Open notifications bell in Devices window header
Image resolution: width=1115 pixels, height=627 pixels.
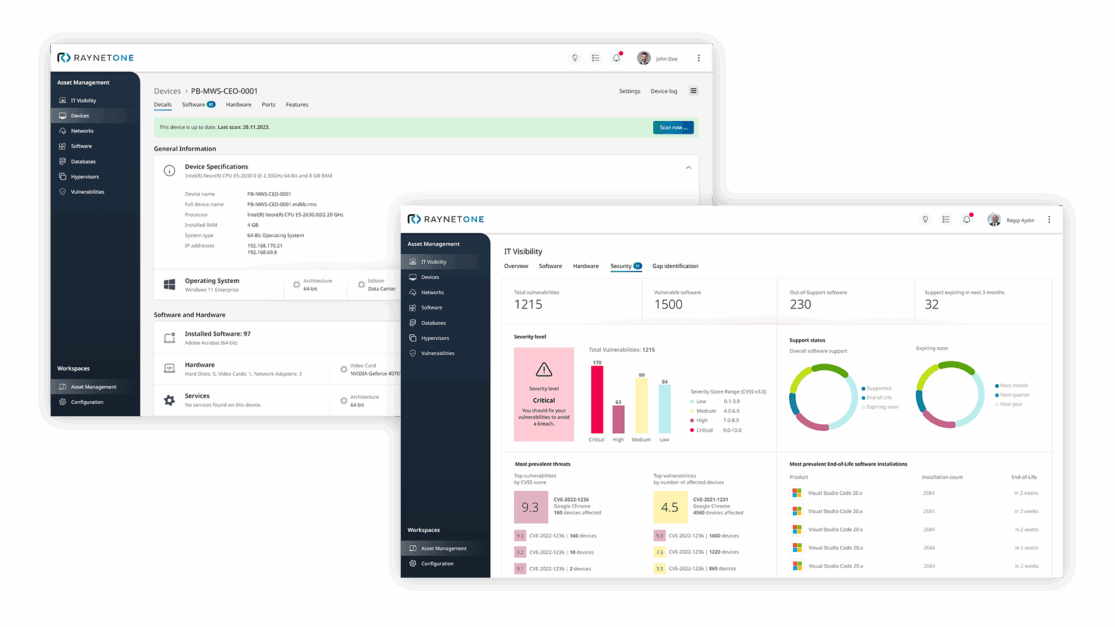click(x=617, y=58)
